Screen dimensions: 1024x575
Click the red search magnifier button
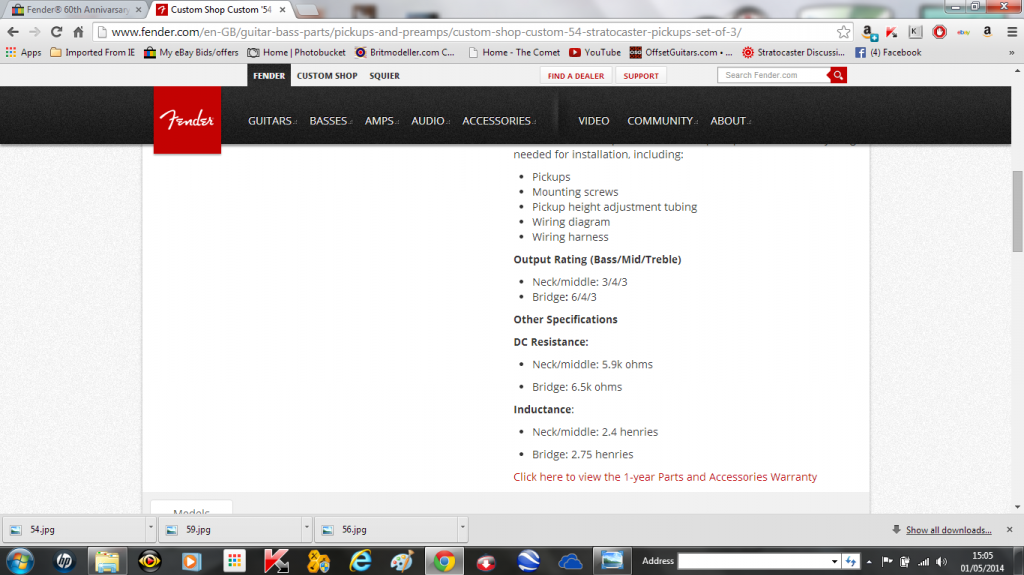pyautogui.click(x=838, y=75)
